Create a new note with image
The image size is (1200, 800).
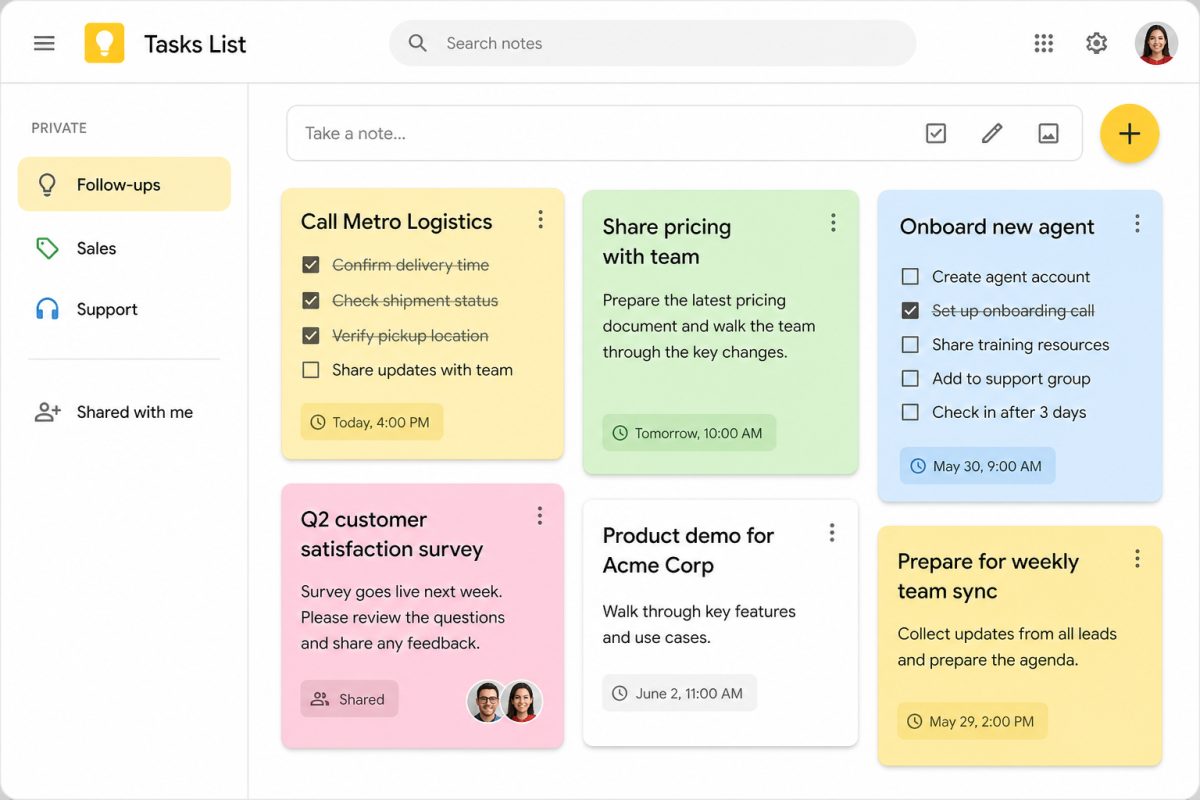[1048, 133]
